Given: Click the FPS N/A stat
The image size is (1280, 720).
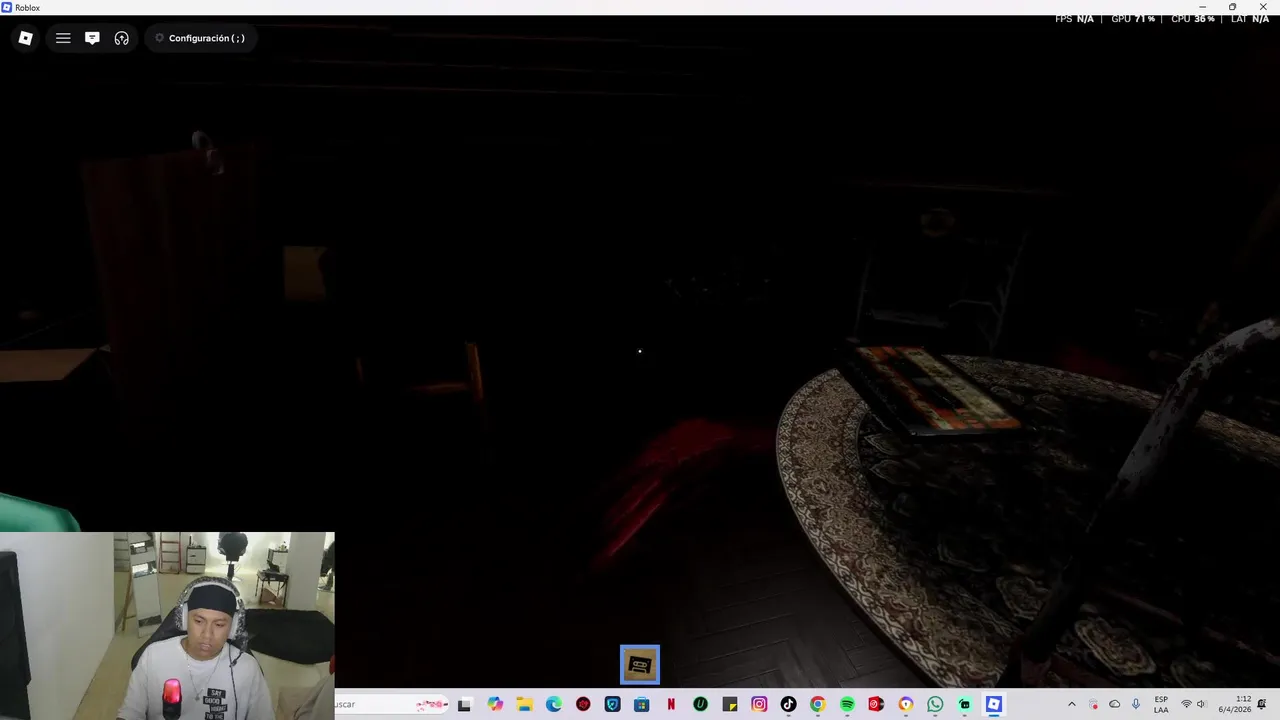Looking at the screenshot, I should (1074, 19).
